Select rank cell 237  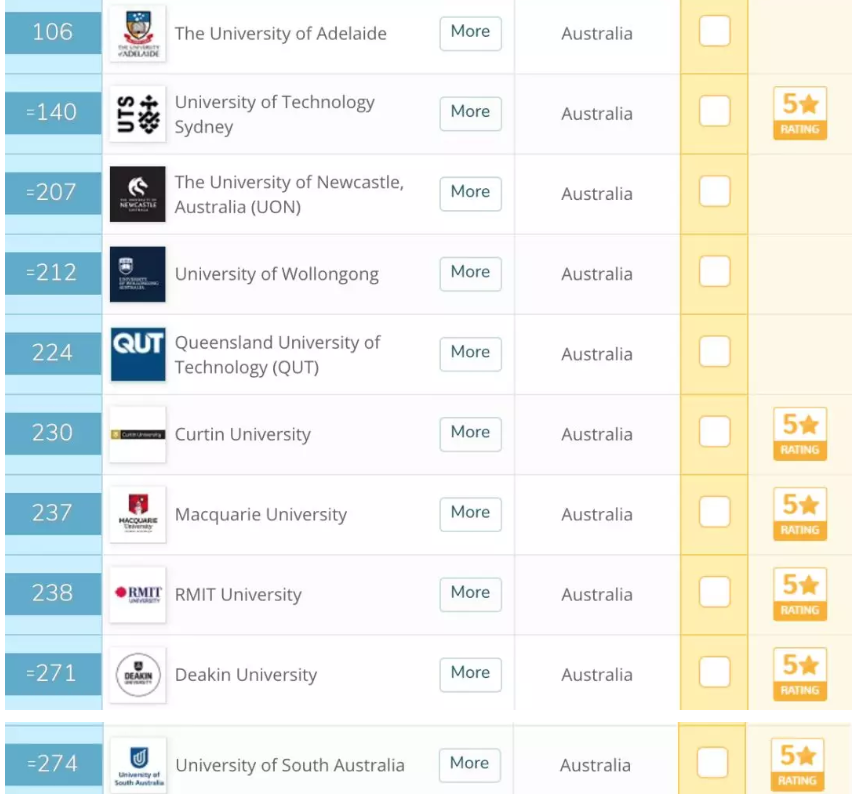(53, 514)
